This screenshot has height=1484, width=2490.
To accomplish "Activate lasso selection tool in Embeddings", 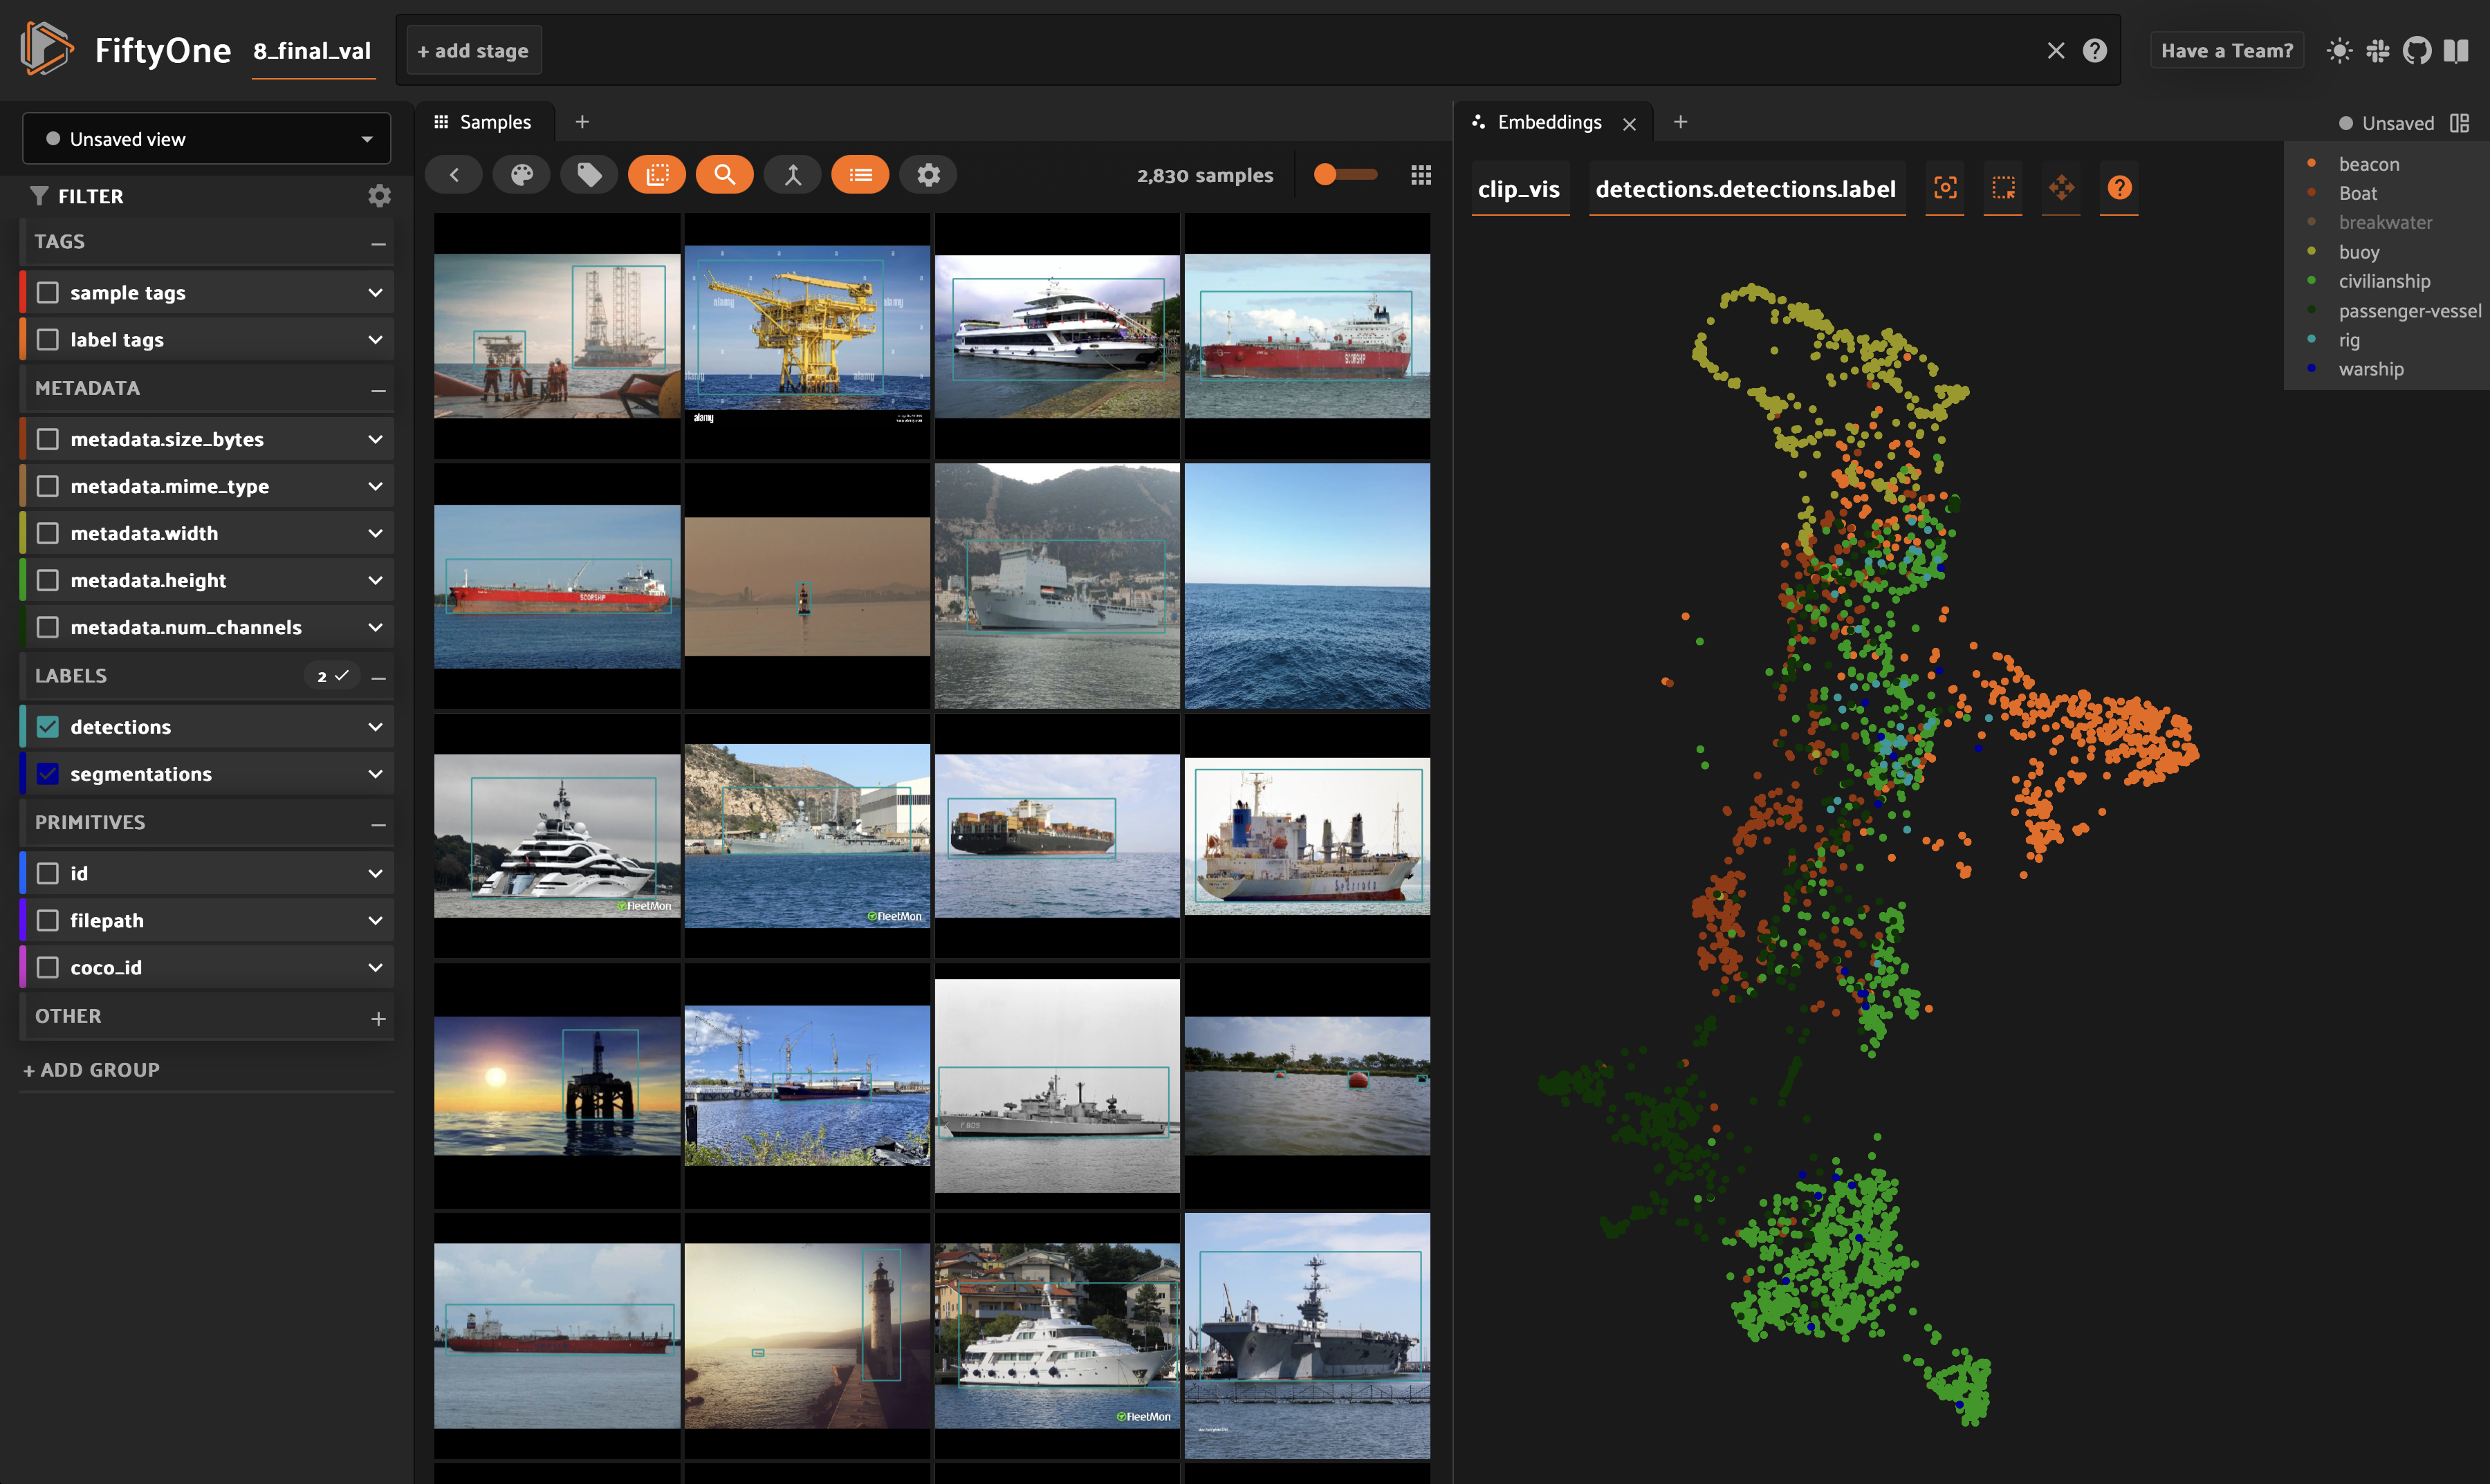I will click(x=2003, y=188).
